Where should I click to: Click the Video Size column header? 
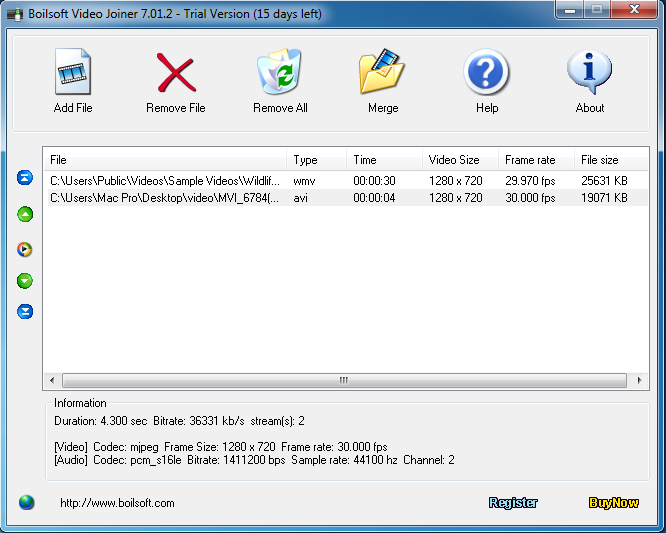pyautogui.click(x=460, y=160)
